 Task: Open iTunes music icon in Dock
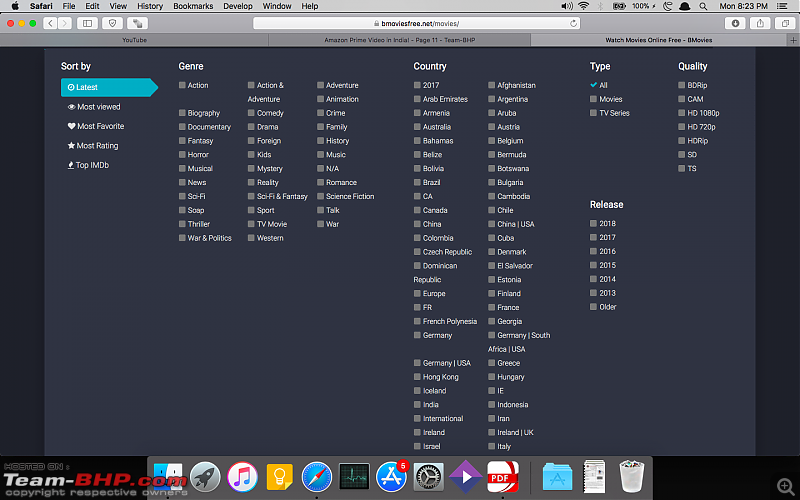click(x=242, y=477)
